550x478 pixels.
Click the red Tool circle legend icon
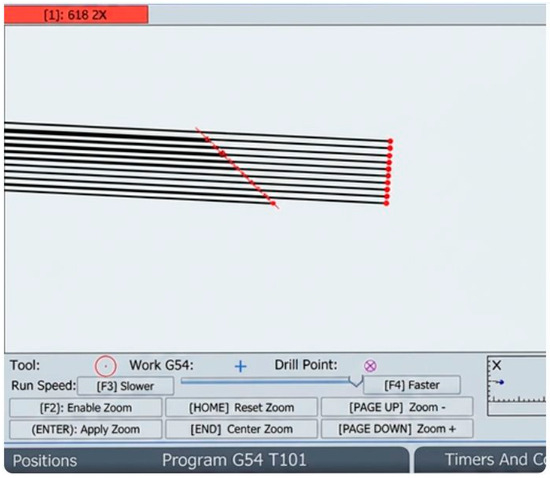[x=105, y=366]
